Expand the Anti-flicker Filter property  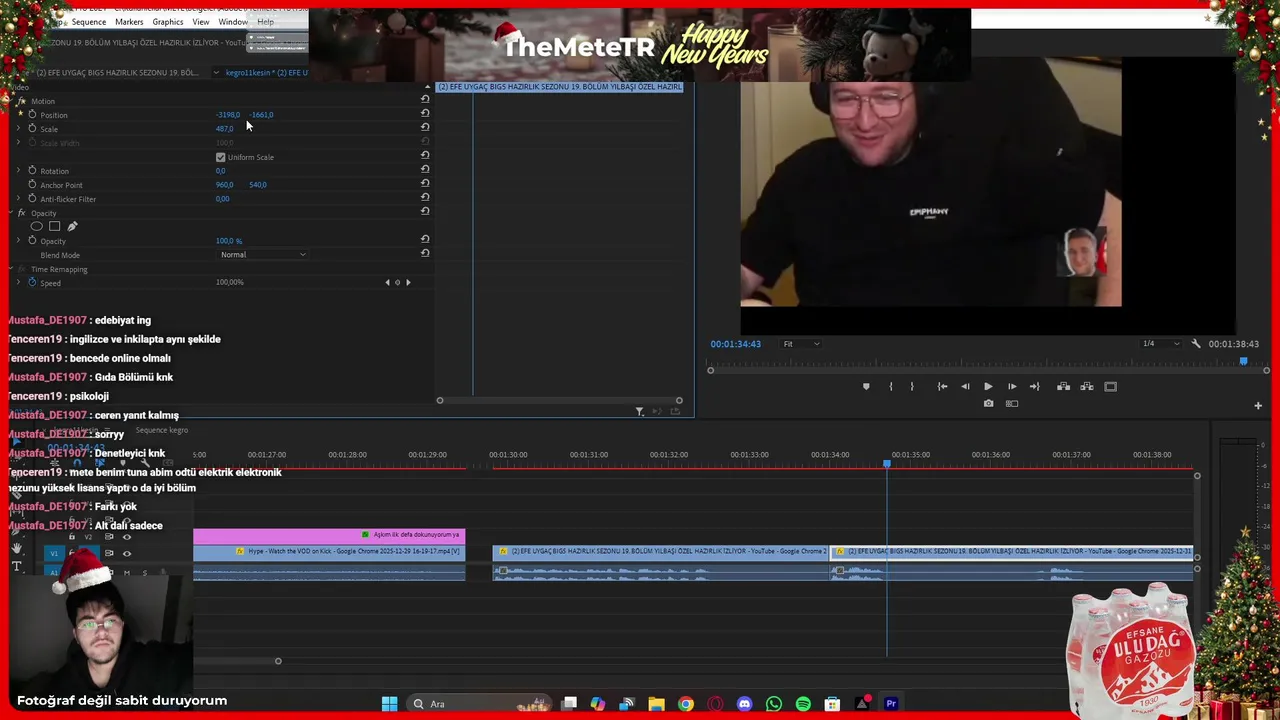(18, 198)
